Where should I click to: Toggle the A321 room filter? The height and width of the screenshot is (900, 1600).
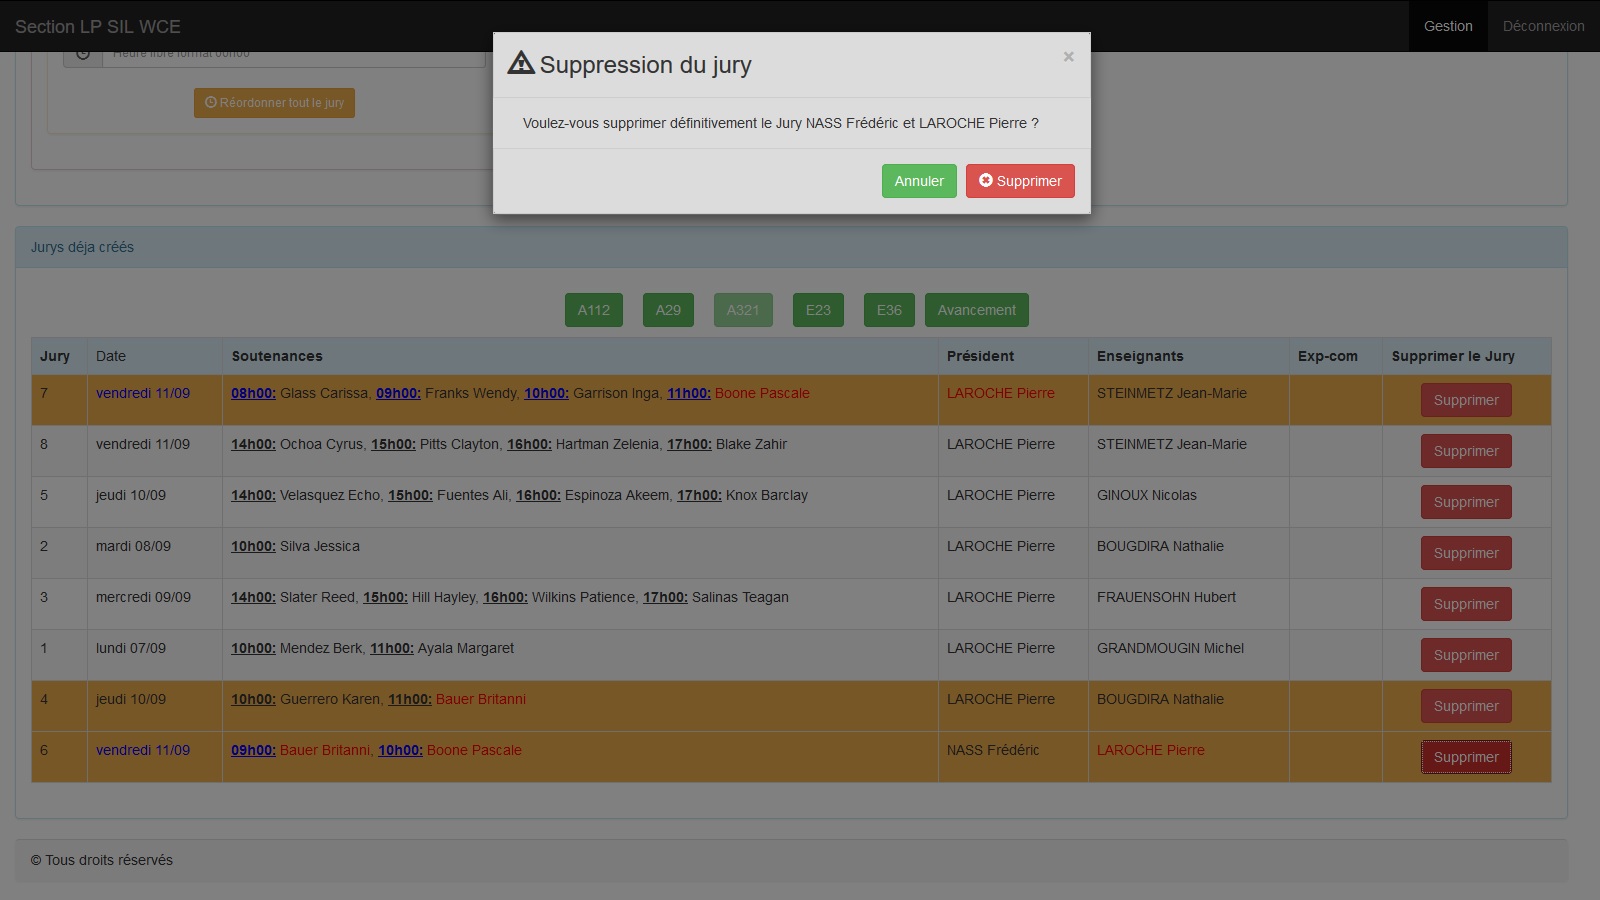pos(743,310)
